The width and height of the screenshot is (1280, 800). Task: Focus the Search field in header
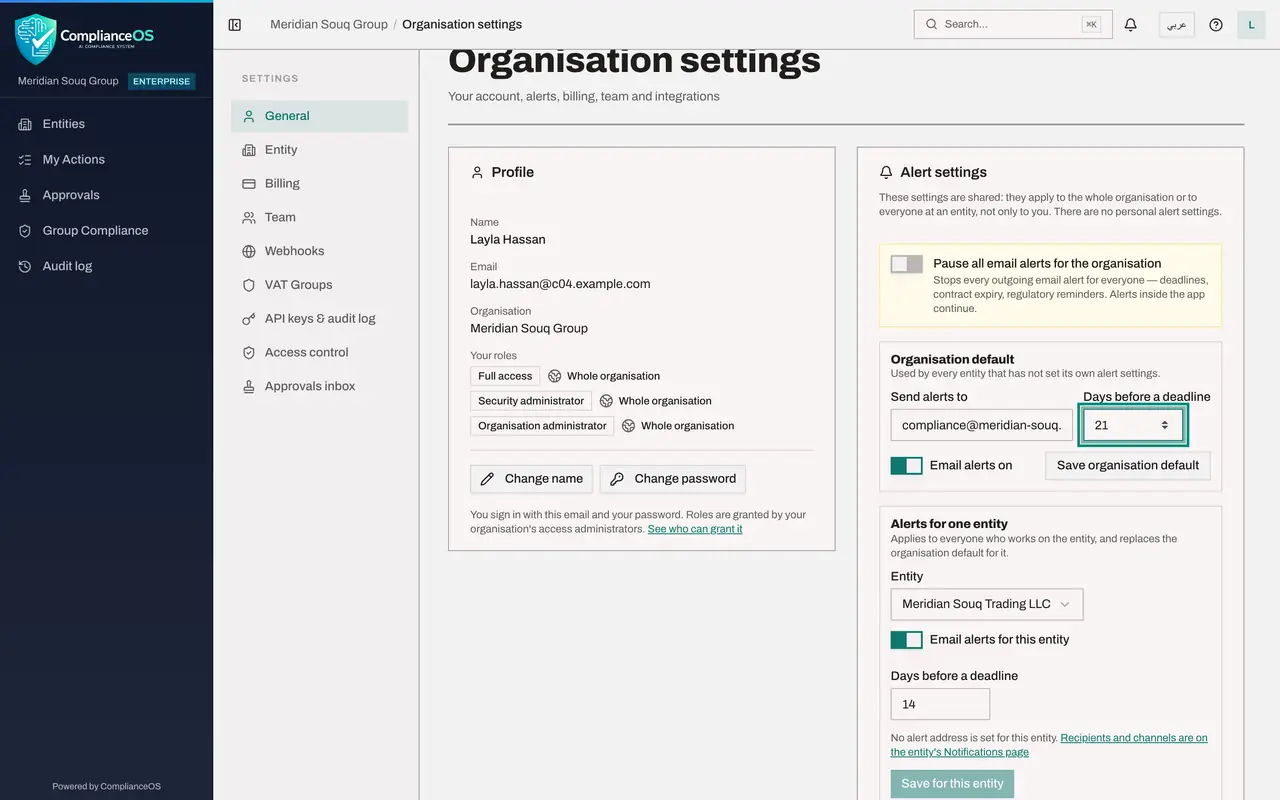(x=1013, y=24)
